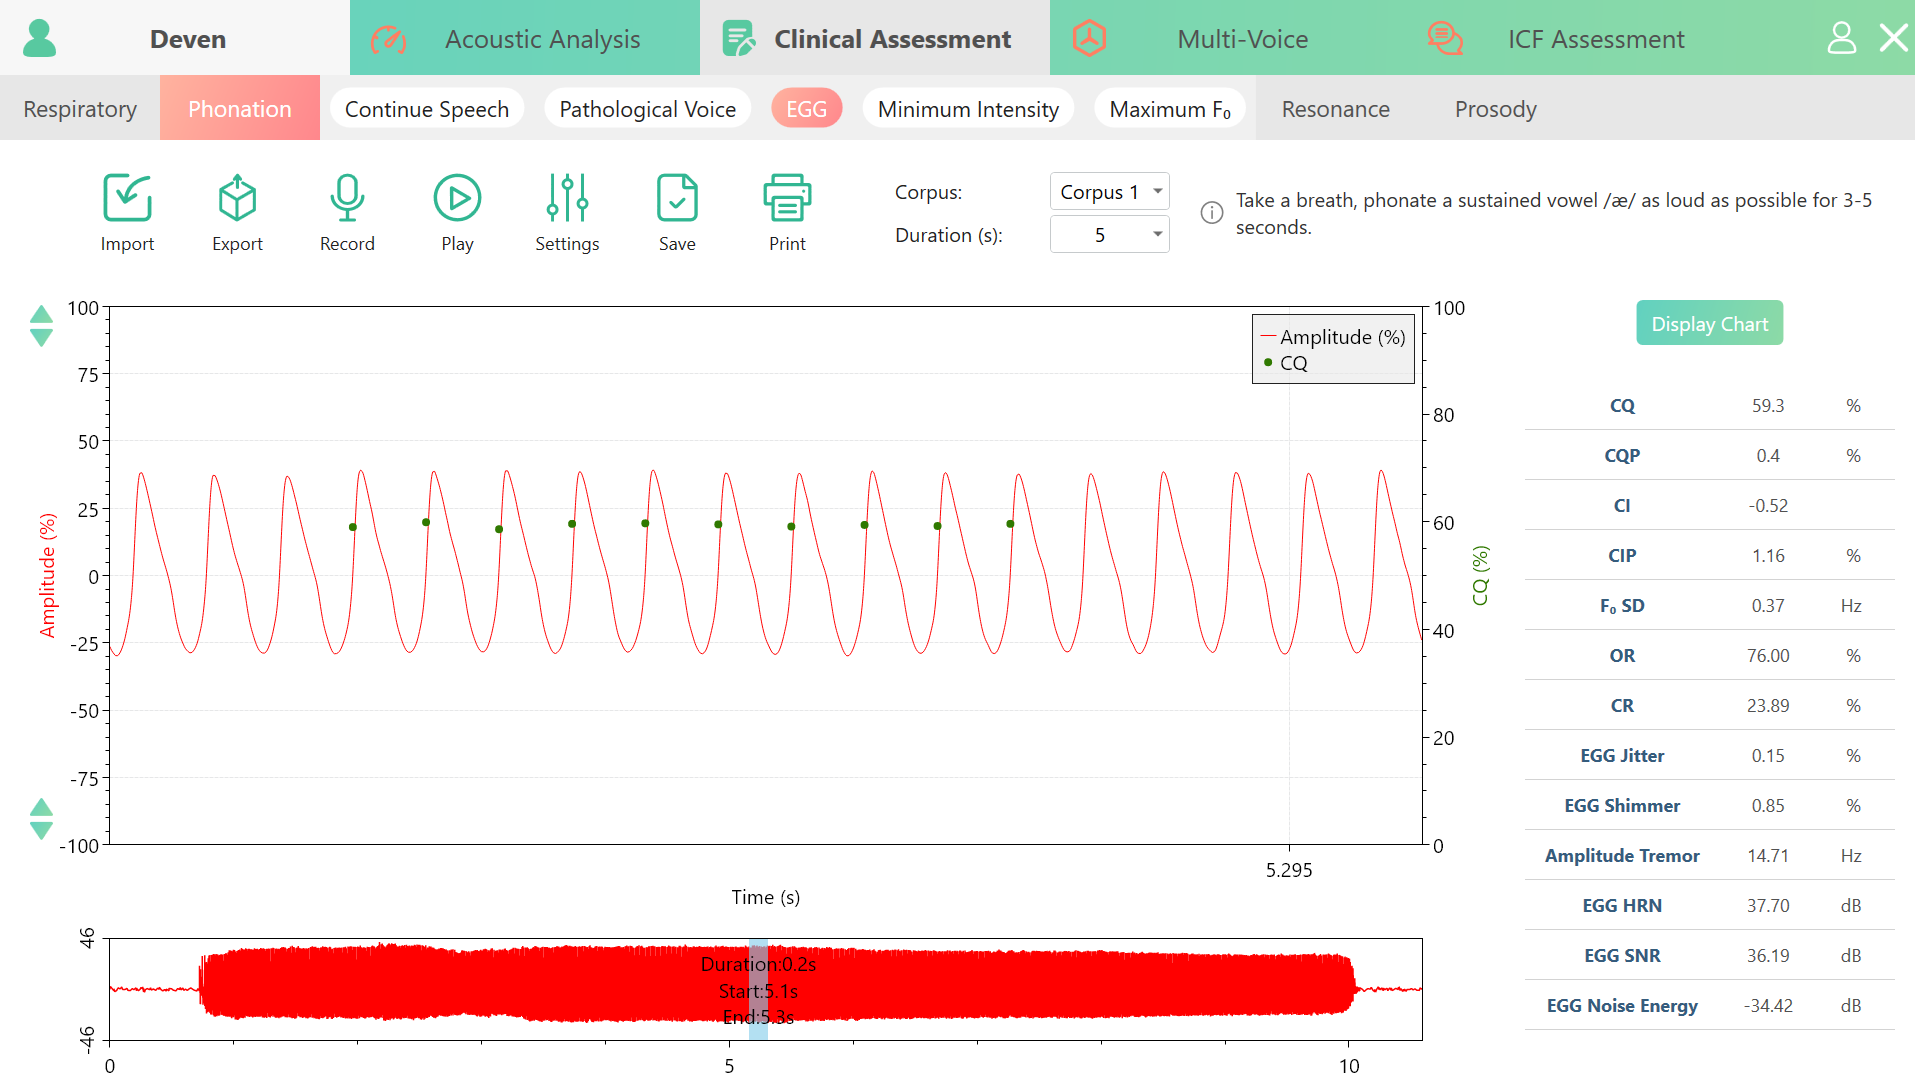
Task: Click the Display Chart button
Action: point(1709,323)
